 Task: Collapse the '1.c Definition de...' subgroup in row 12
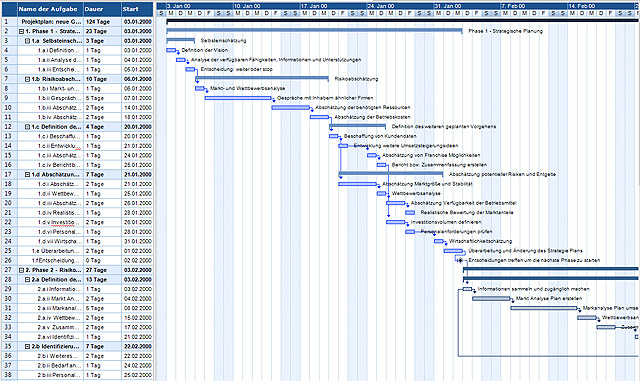pyautogui.click(x=27, y=127)
